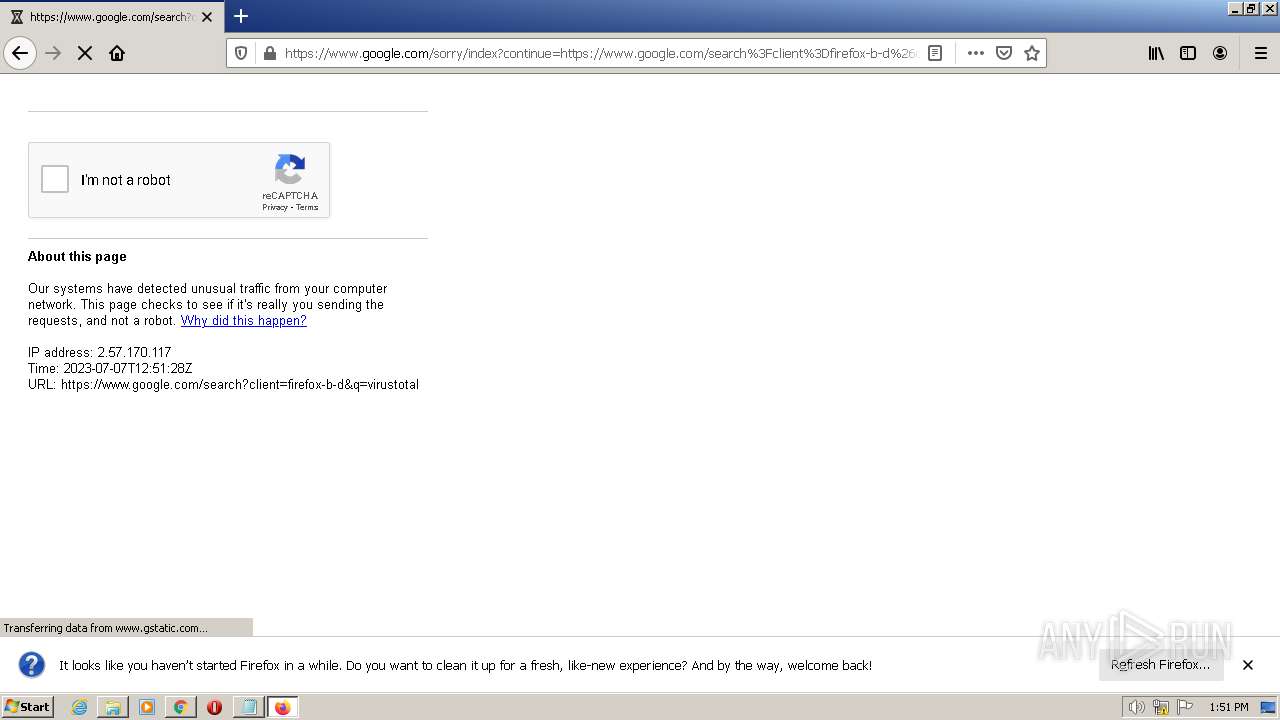
Task: Open the Firefox hamburger menu
Action: [1261, 53]
